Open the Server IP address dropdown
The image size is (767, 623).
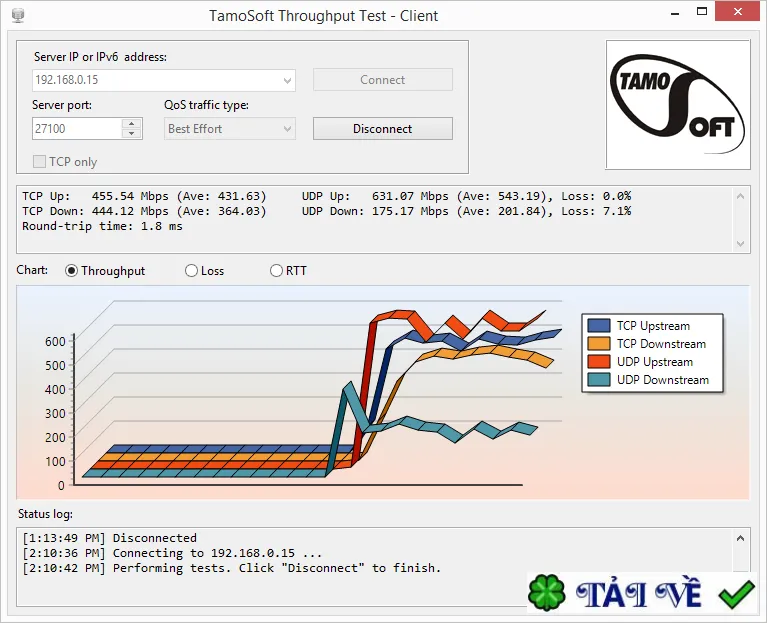click(x=287, y=80)
